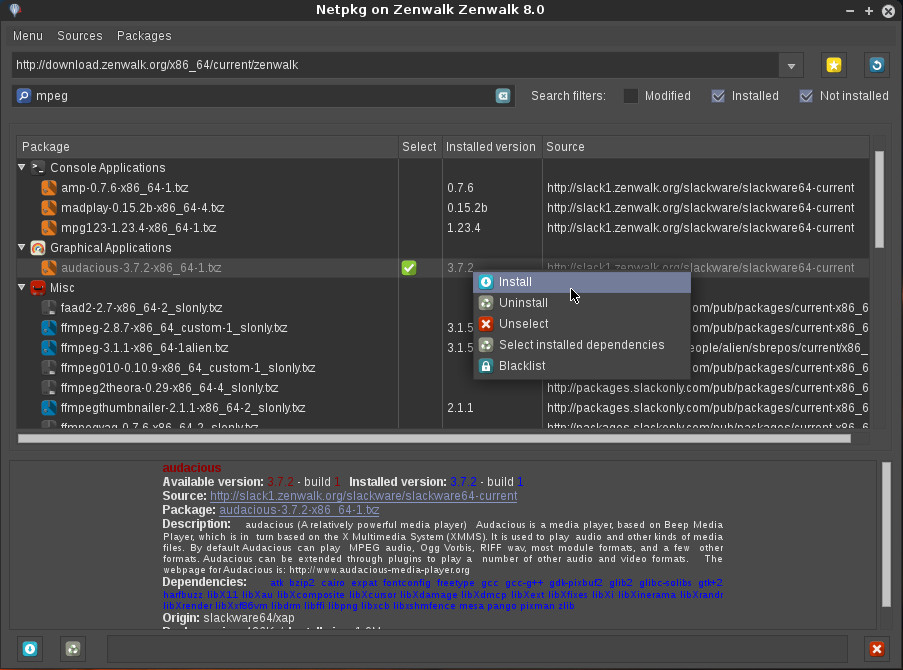
Task: Choose Blacklist from the context menu
Action: (x=582, y=366)
